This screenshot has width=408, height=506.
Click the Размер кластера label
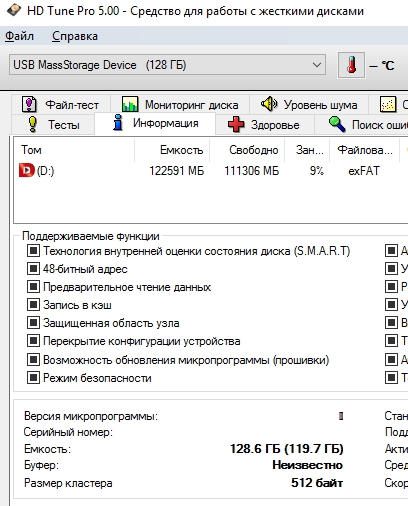coord(68,483)
